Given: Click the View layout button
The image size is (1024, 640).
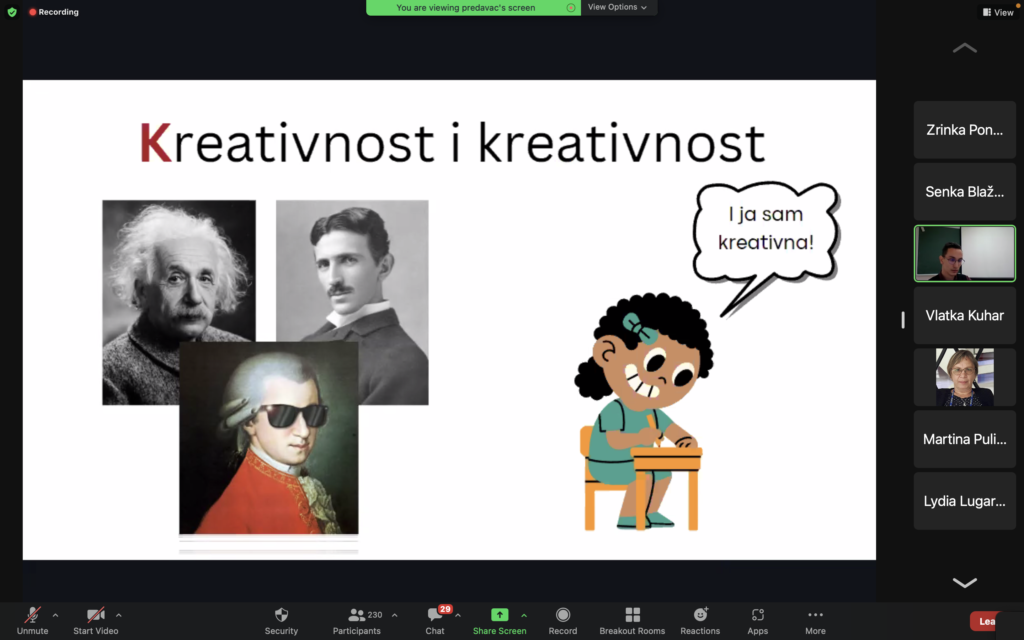Looking at the screenshot, I should 998,12.
